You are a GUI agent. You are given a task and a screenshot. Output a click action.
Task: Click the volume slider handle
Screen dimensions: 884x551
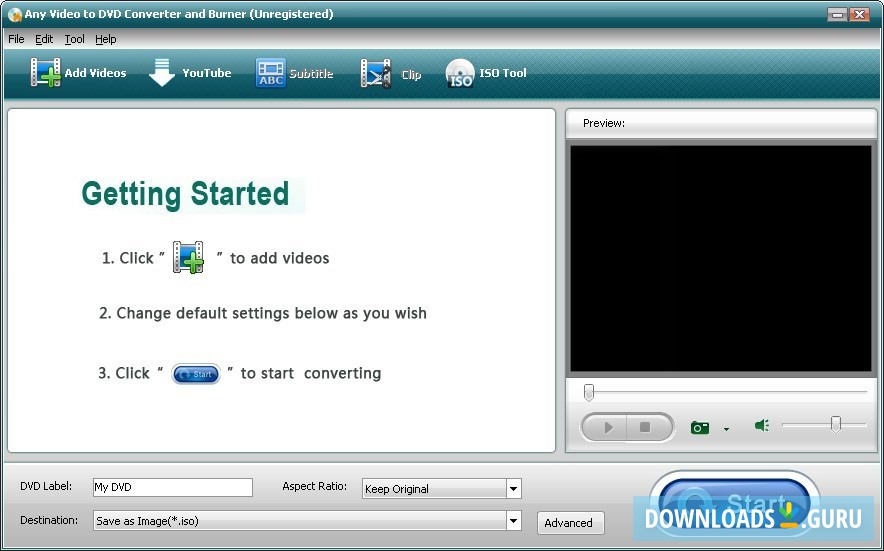[836, 424]
